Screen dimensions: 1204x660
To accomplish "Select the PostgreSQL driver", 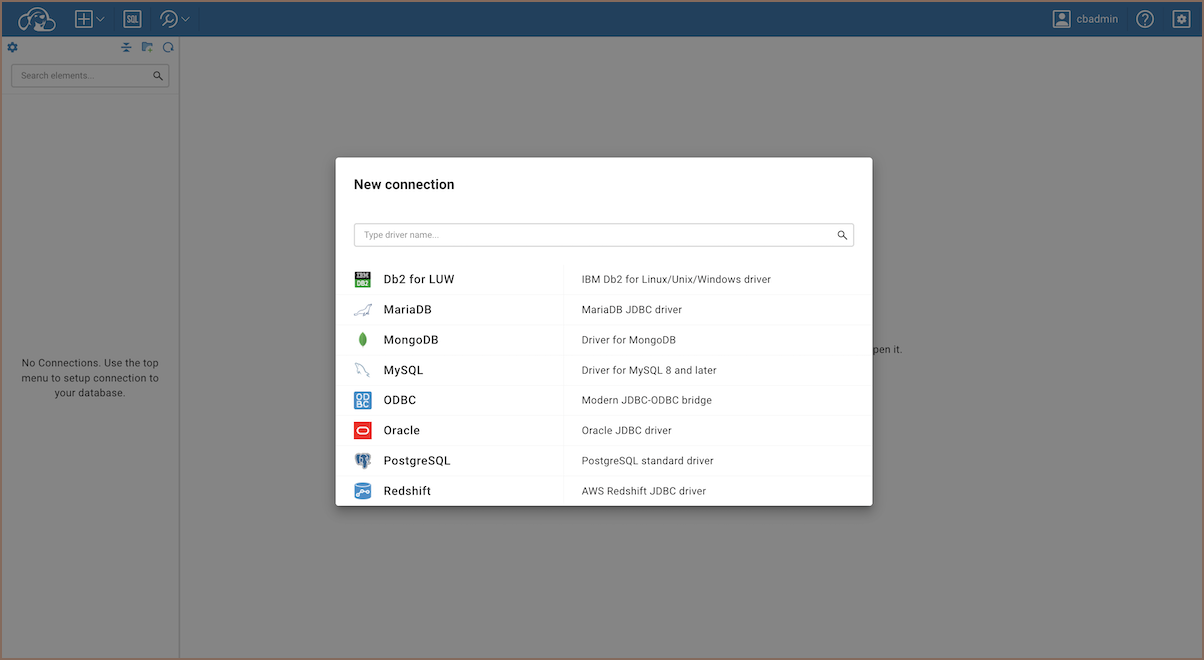I will click(x=417, y=461).
